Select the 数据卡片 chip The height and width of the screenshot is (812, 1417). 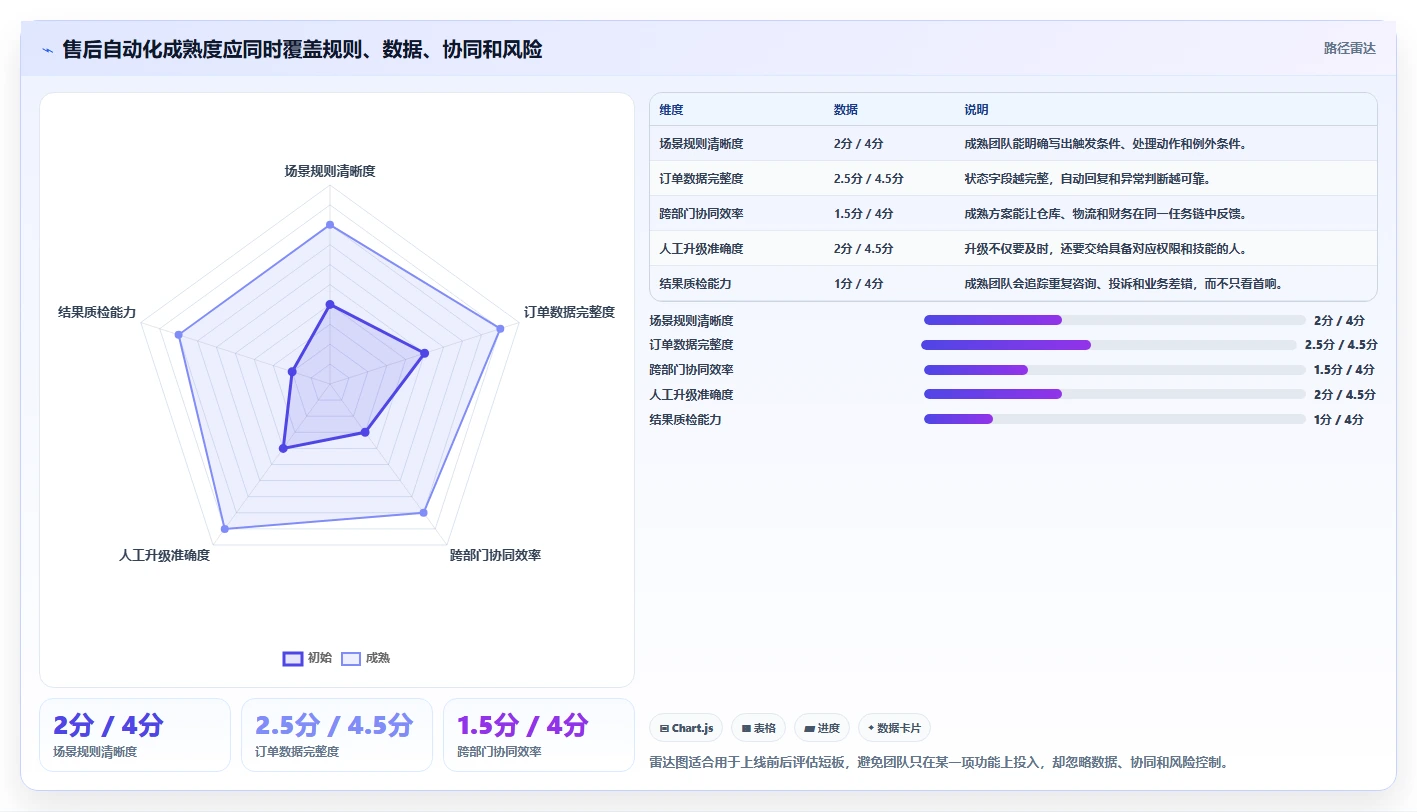(x=894, y=728)
